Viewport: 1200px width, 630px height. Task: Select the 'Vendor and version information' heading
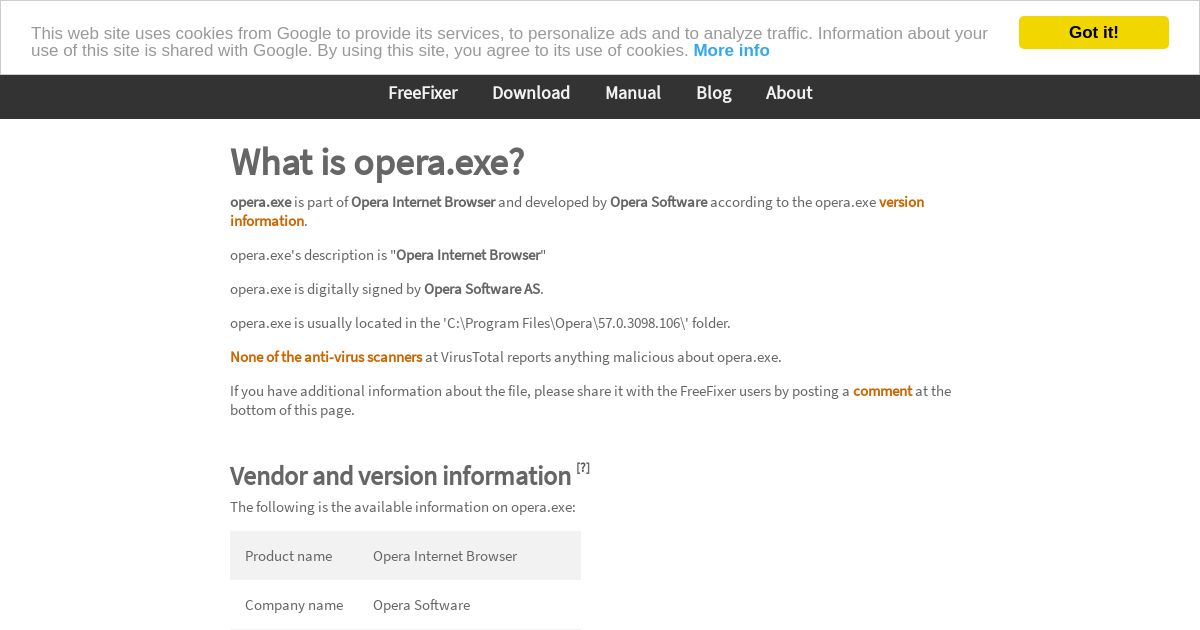tap(401, 476)
